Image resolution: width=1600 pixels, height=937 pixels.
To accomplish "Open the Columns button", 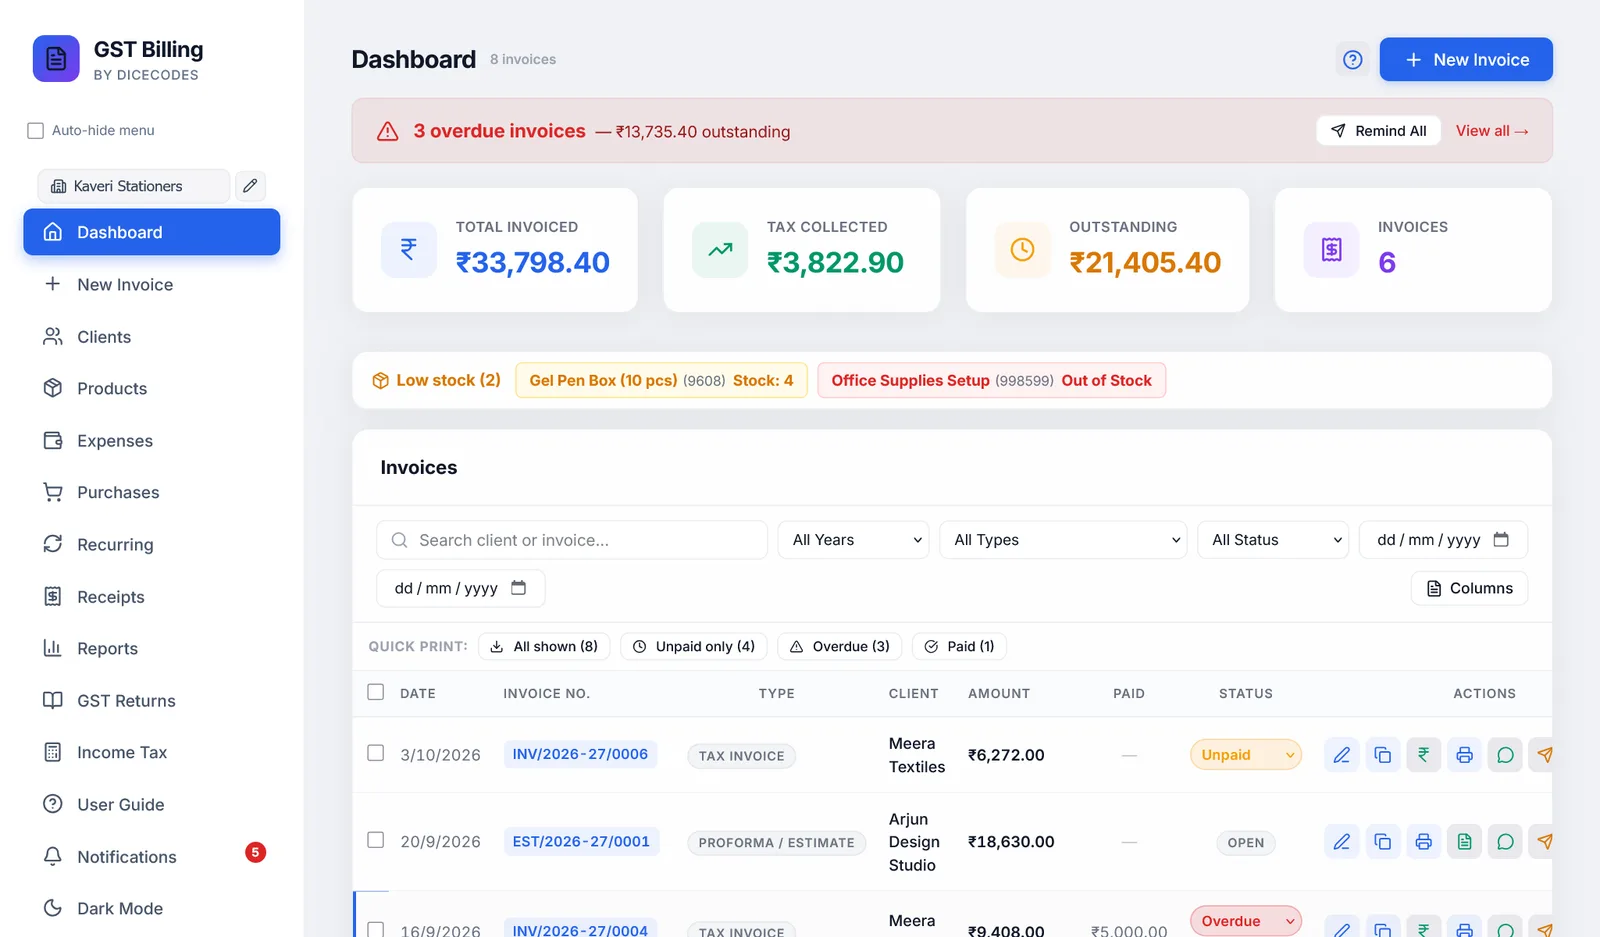I will click(x=1469, y=588).
